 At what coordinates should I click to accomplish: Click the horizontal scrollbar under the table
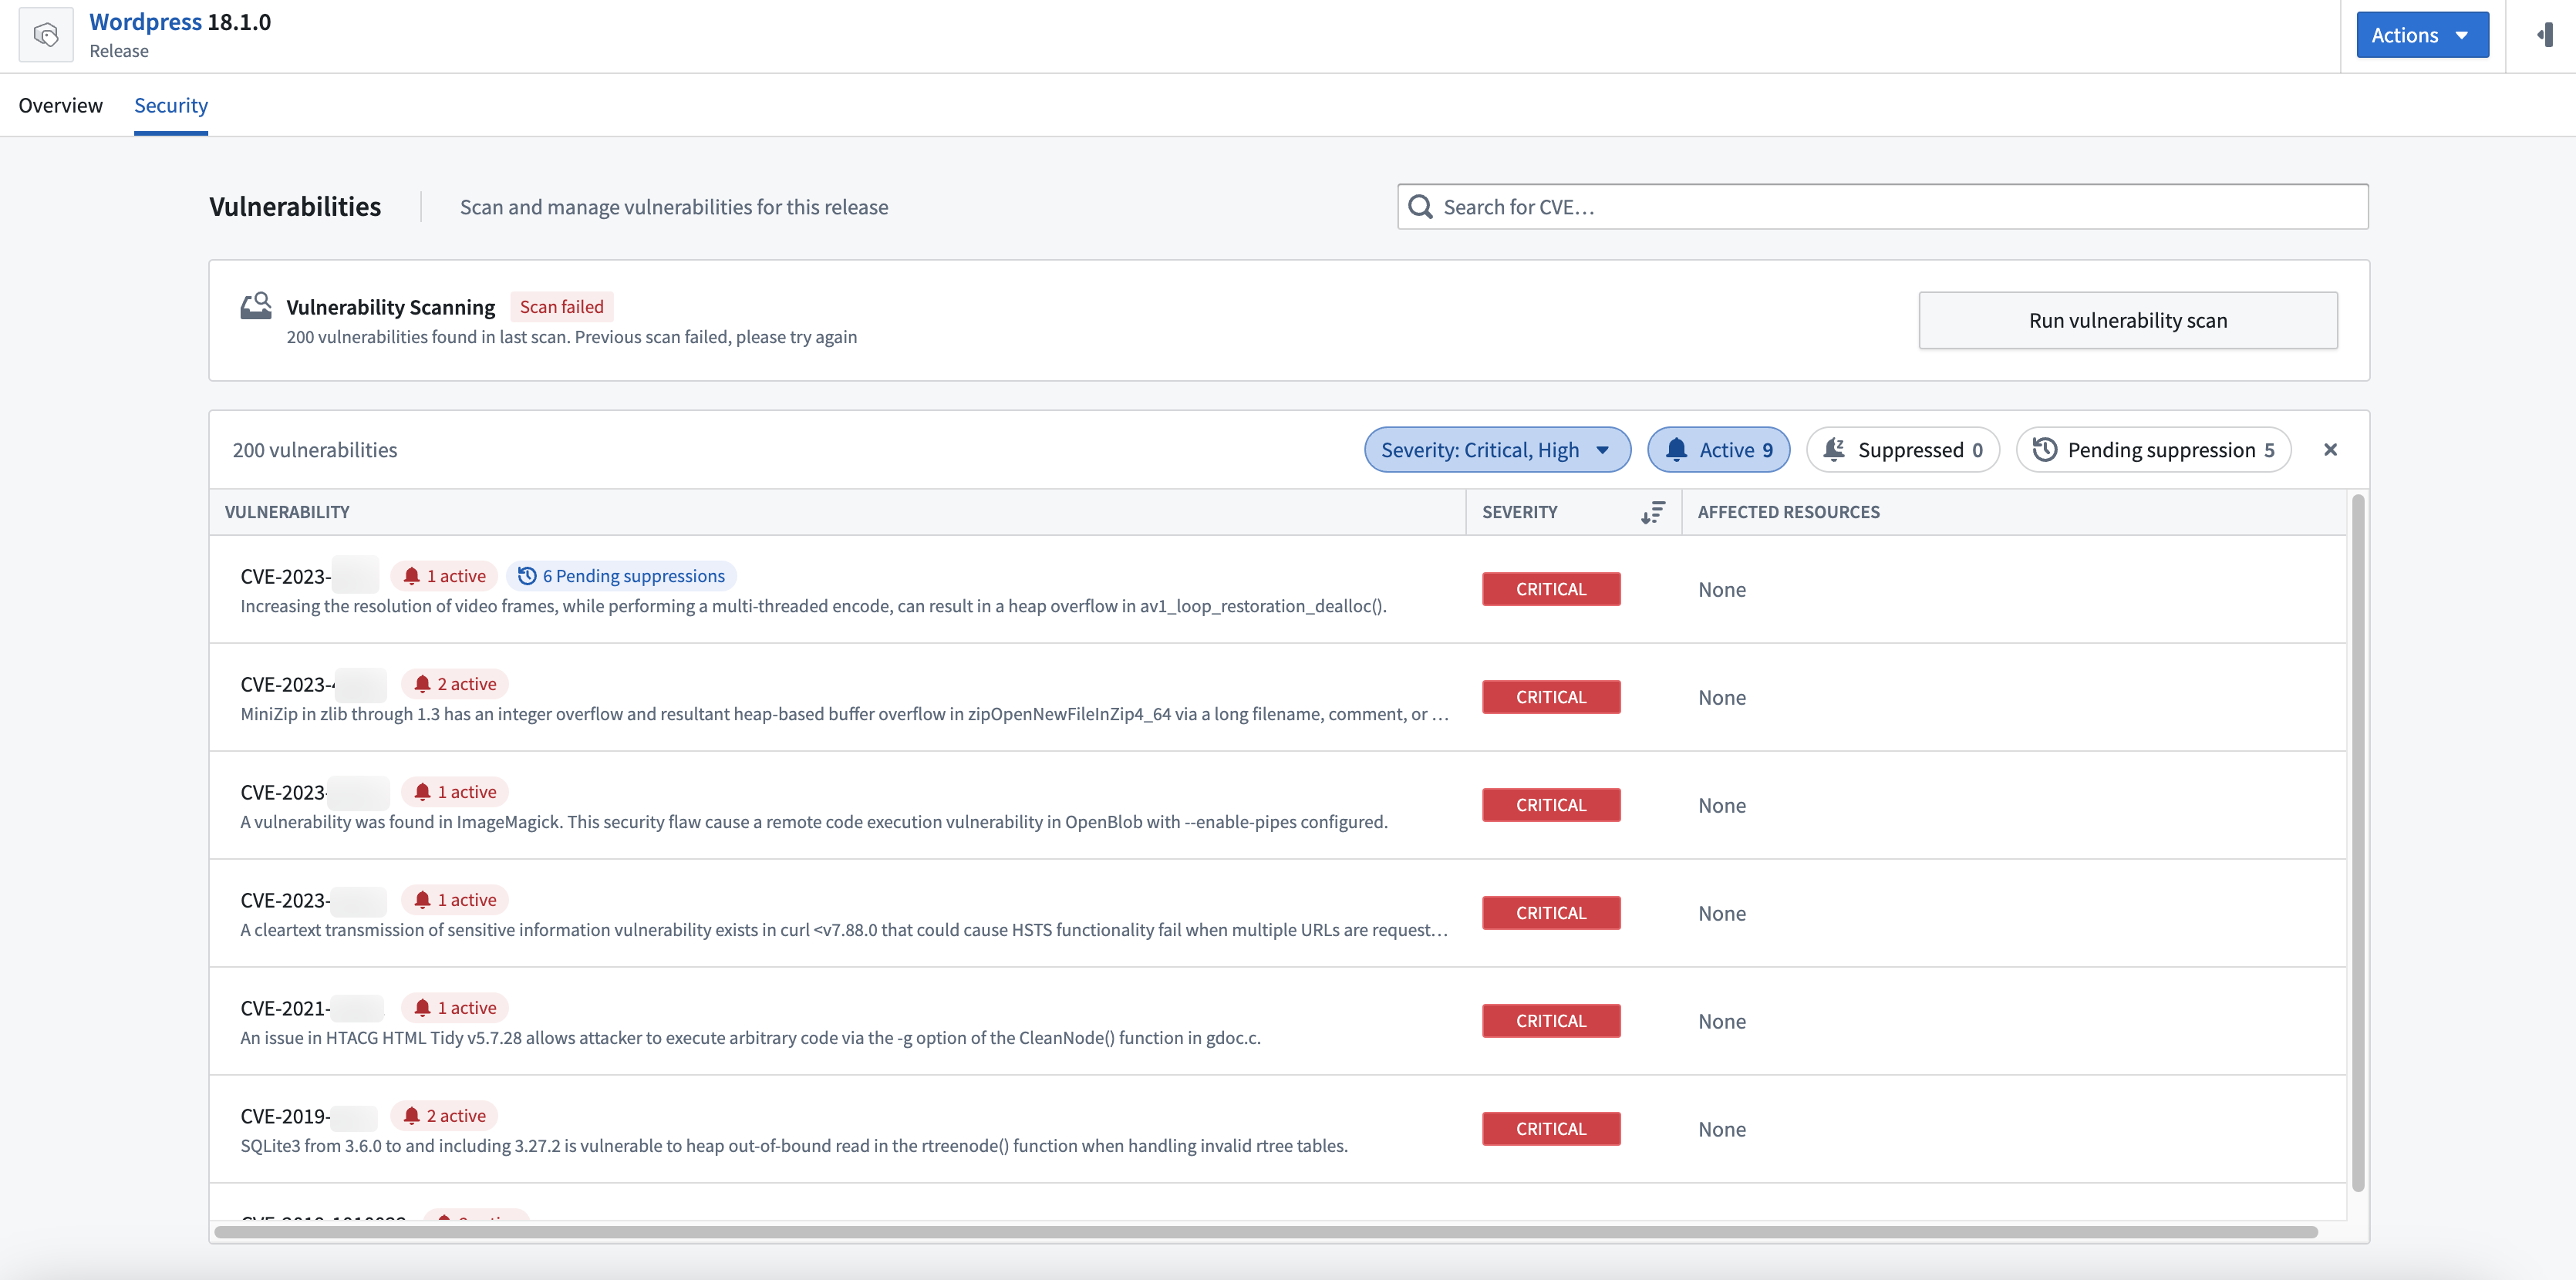(x=1266, y=1232)
